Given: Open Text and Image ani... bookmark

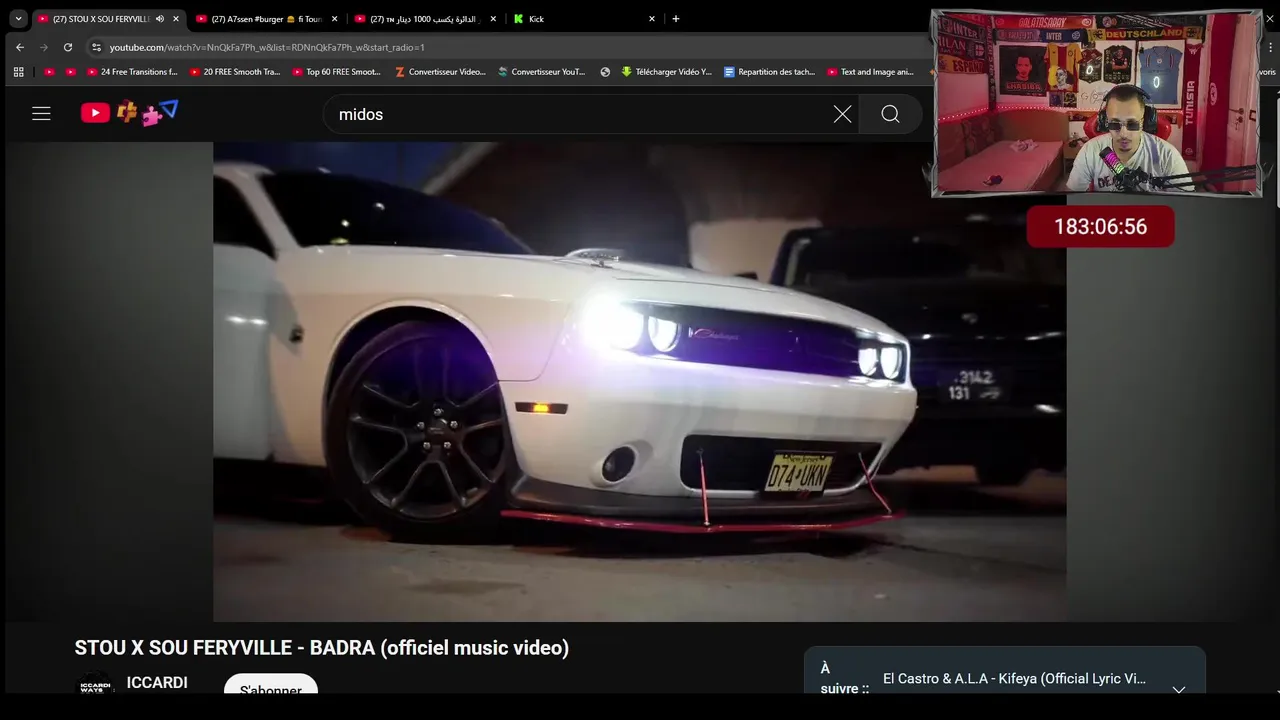Looking at the screenshot, I should tap(870, 72).
